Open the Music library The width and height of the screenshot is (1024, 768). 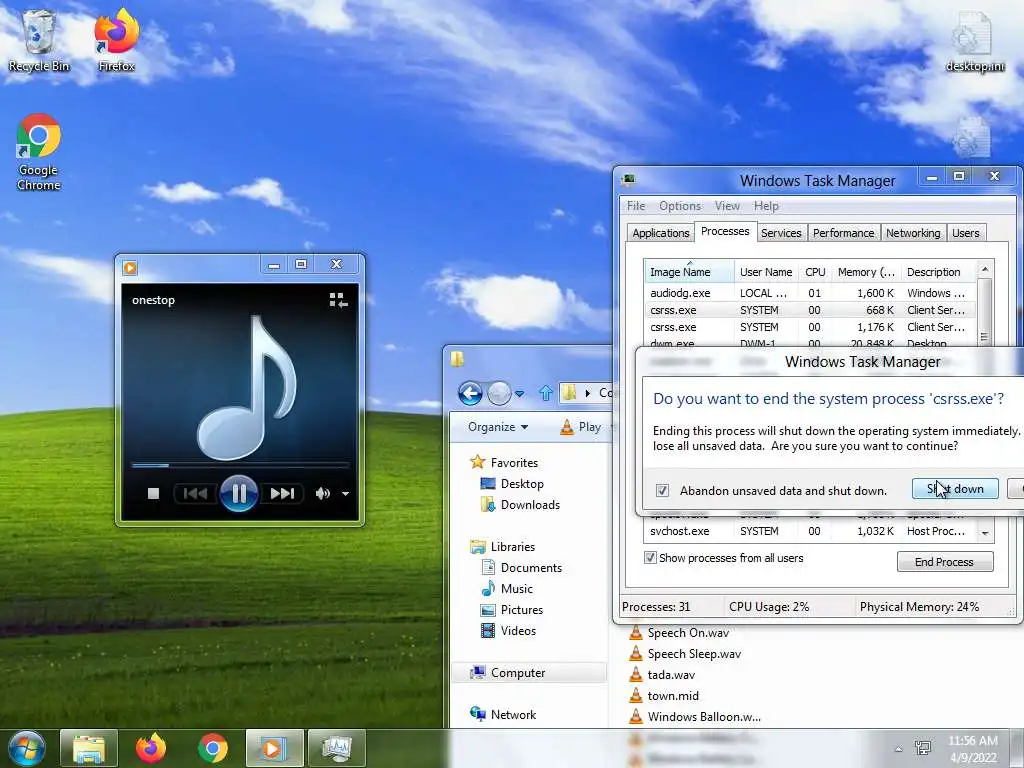tap(507, 588)
